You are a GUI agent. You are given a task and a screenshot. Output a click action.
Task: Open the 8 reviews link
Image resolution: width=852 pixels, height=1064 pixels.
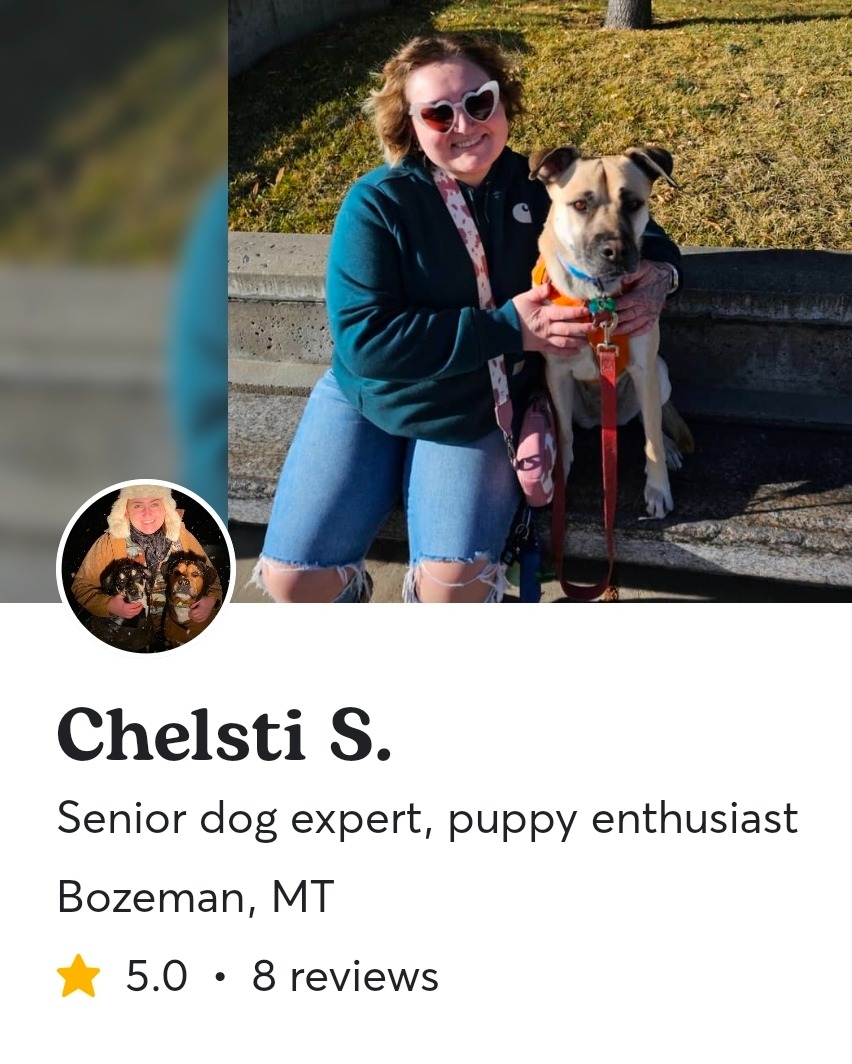(x=345, y=976)
